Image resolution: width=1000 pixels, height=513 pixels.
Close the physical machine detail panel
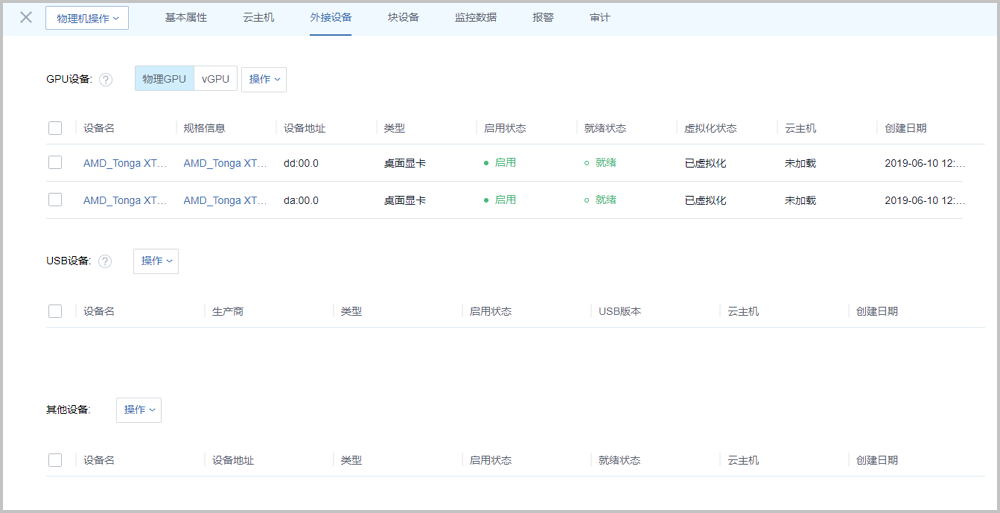tap(26, 17)
